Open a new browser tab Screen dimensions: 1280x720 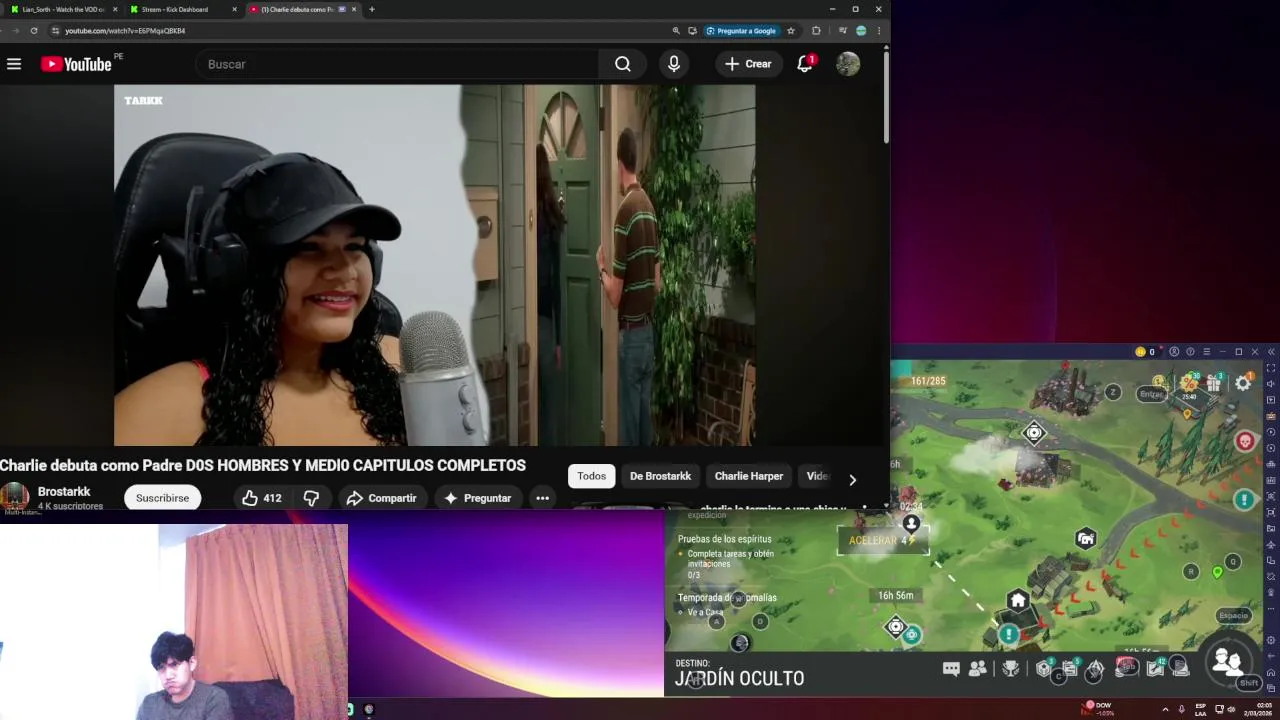(x=372, y=9)
